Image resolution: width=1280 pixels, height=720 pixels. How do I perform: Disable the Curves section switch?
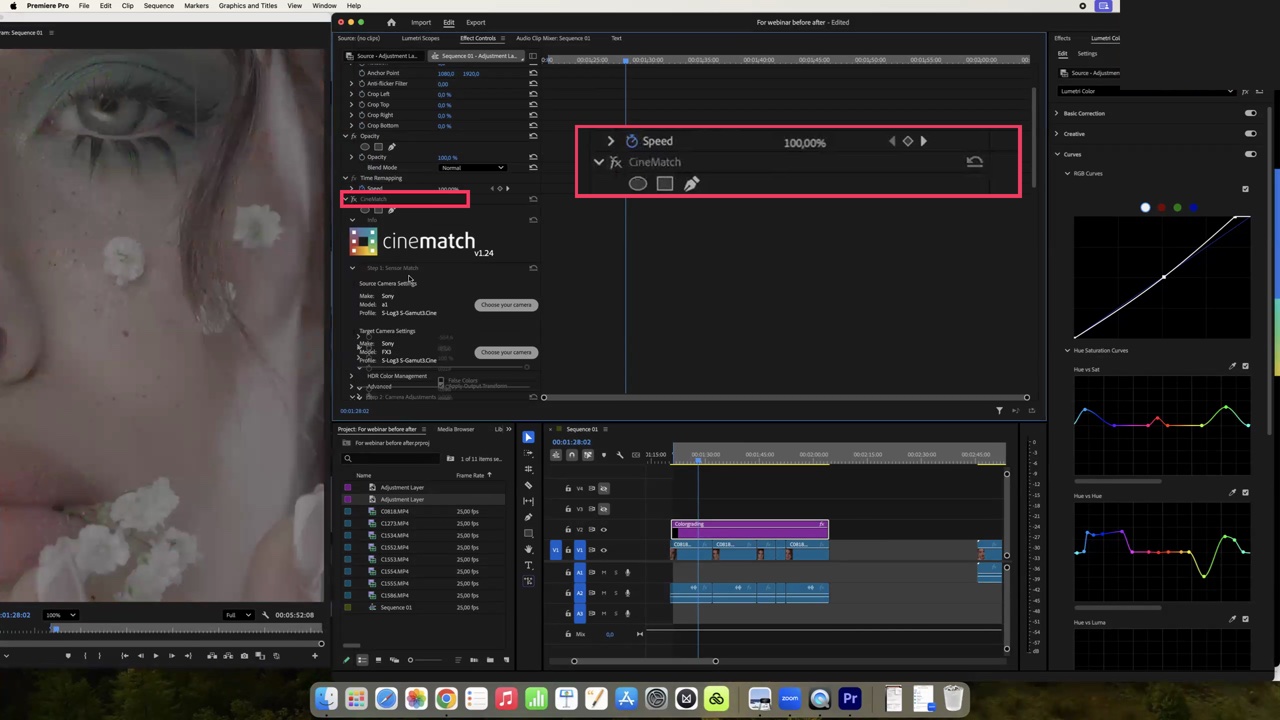(1250, 154)
